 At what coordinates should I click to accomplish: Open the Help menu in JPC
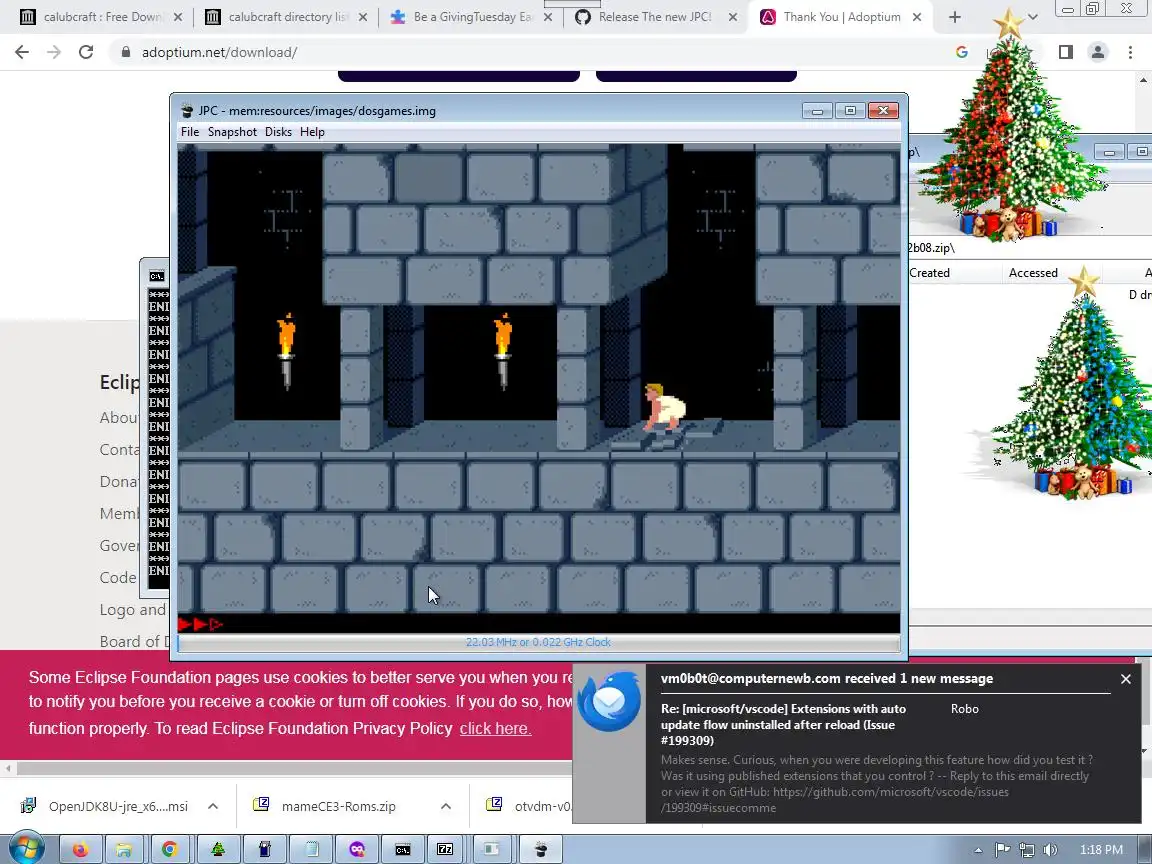312,132
